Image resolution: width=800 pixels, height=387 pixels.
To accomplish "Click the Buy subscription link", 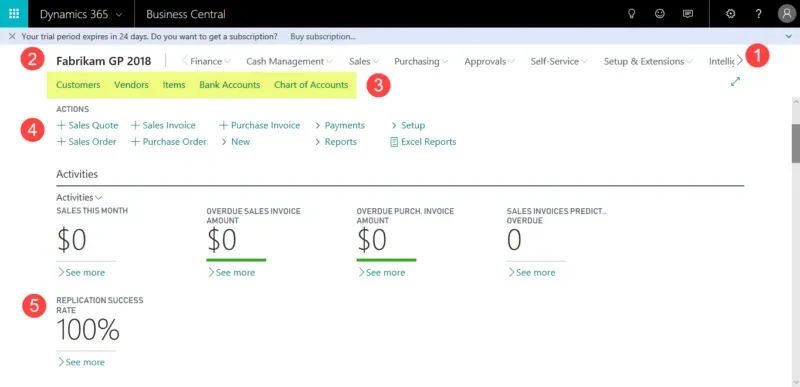I will click(322, 37).
